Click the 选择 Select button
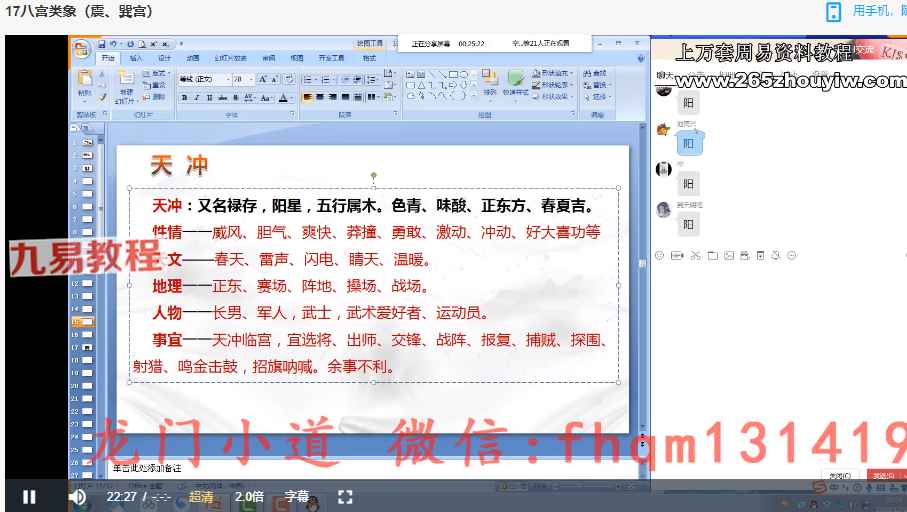Viewport: 907px width, 512px height. coord(597,97)
